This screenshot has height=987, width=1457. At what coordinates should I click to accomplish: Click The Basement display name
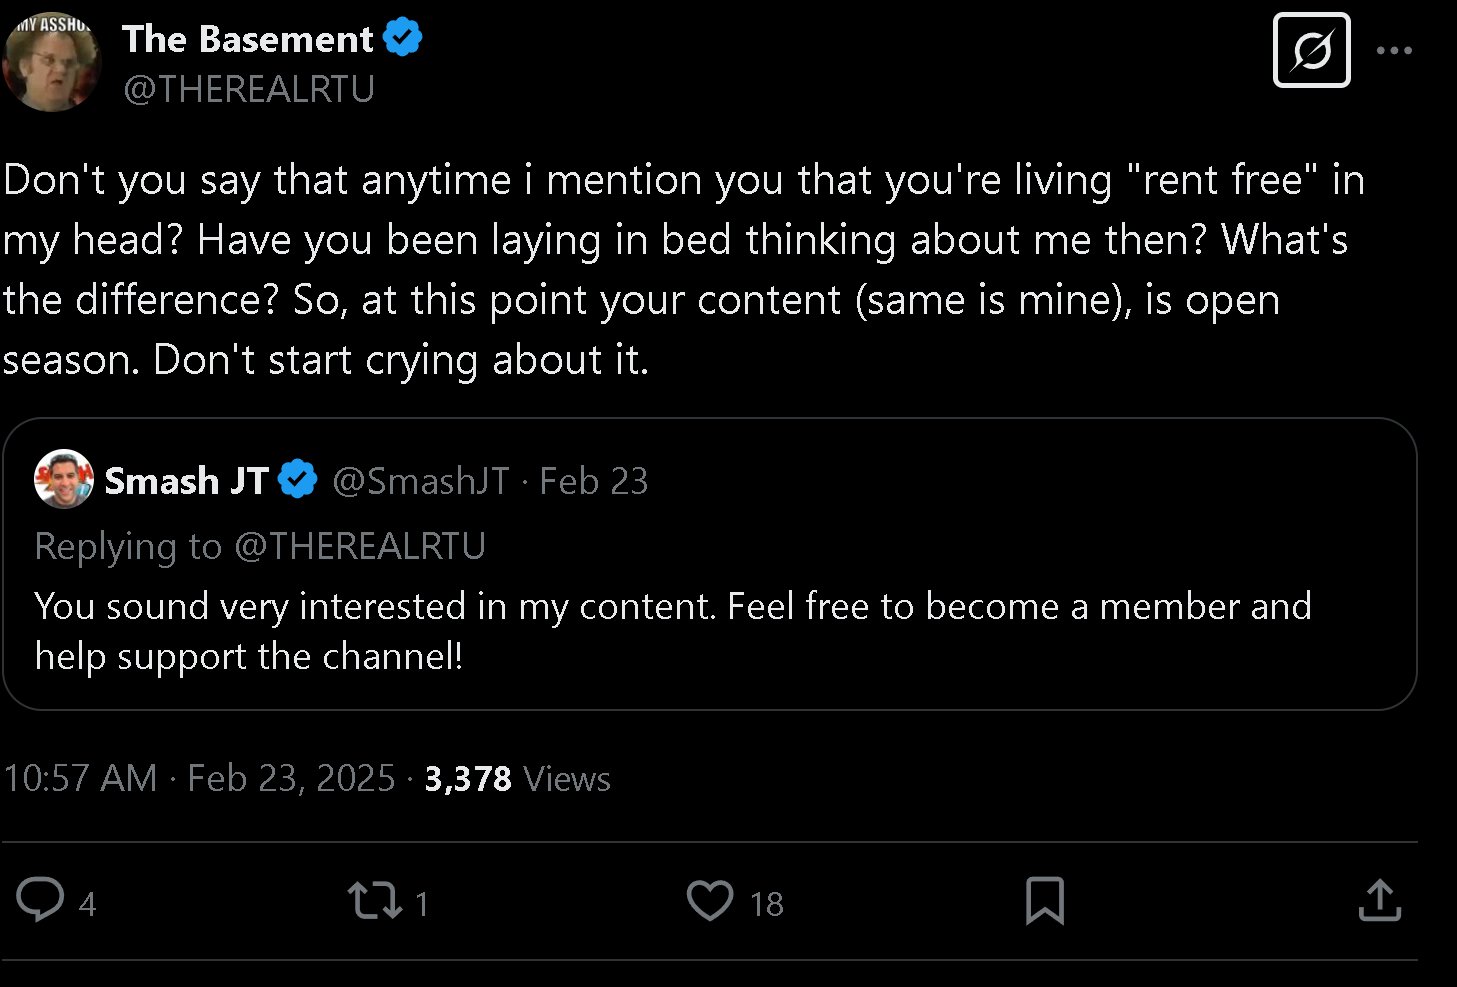pos(247,39)
